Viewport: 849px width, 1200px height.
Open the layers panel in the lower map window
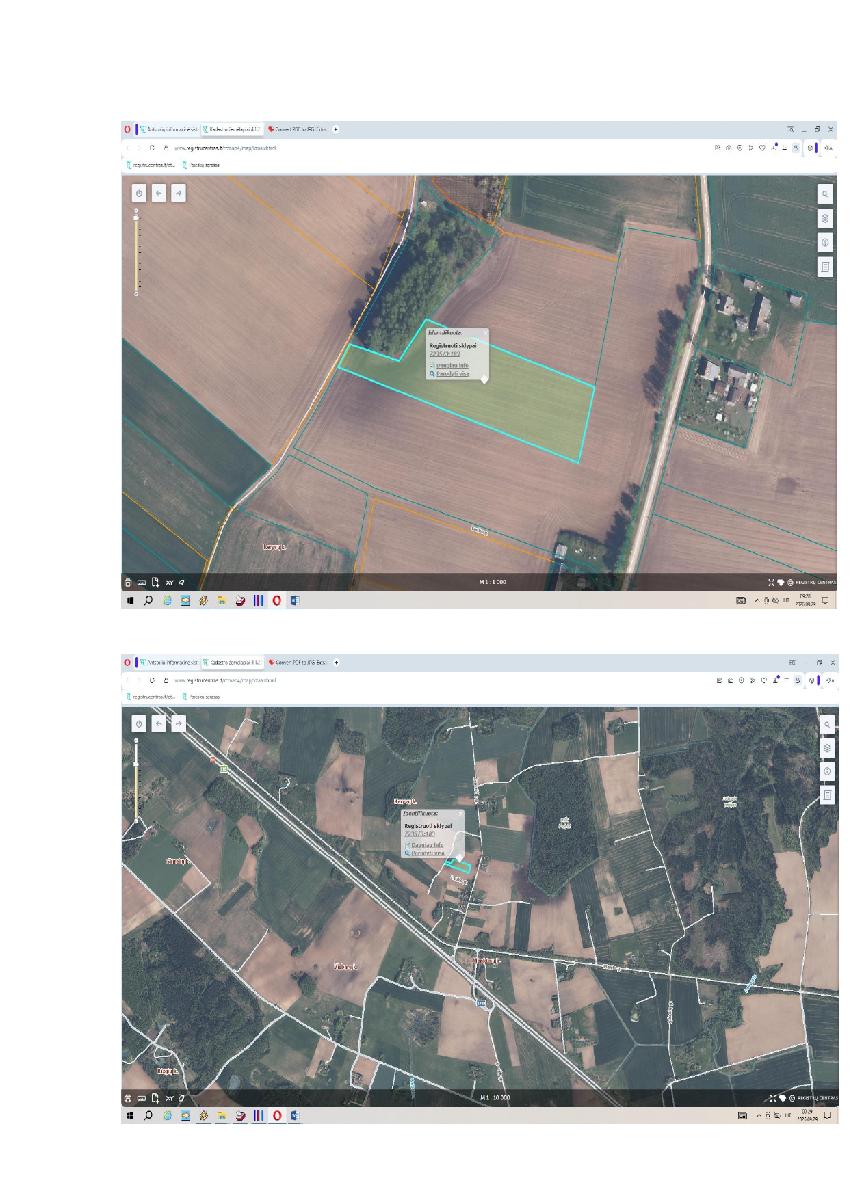[x=826, y=748]
